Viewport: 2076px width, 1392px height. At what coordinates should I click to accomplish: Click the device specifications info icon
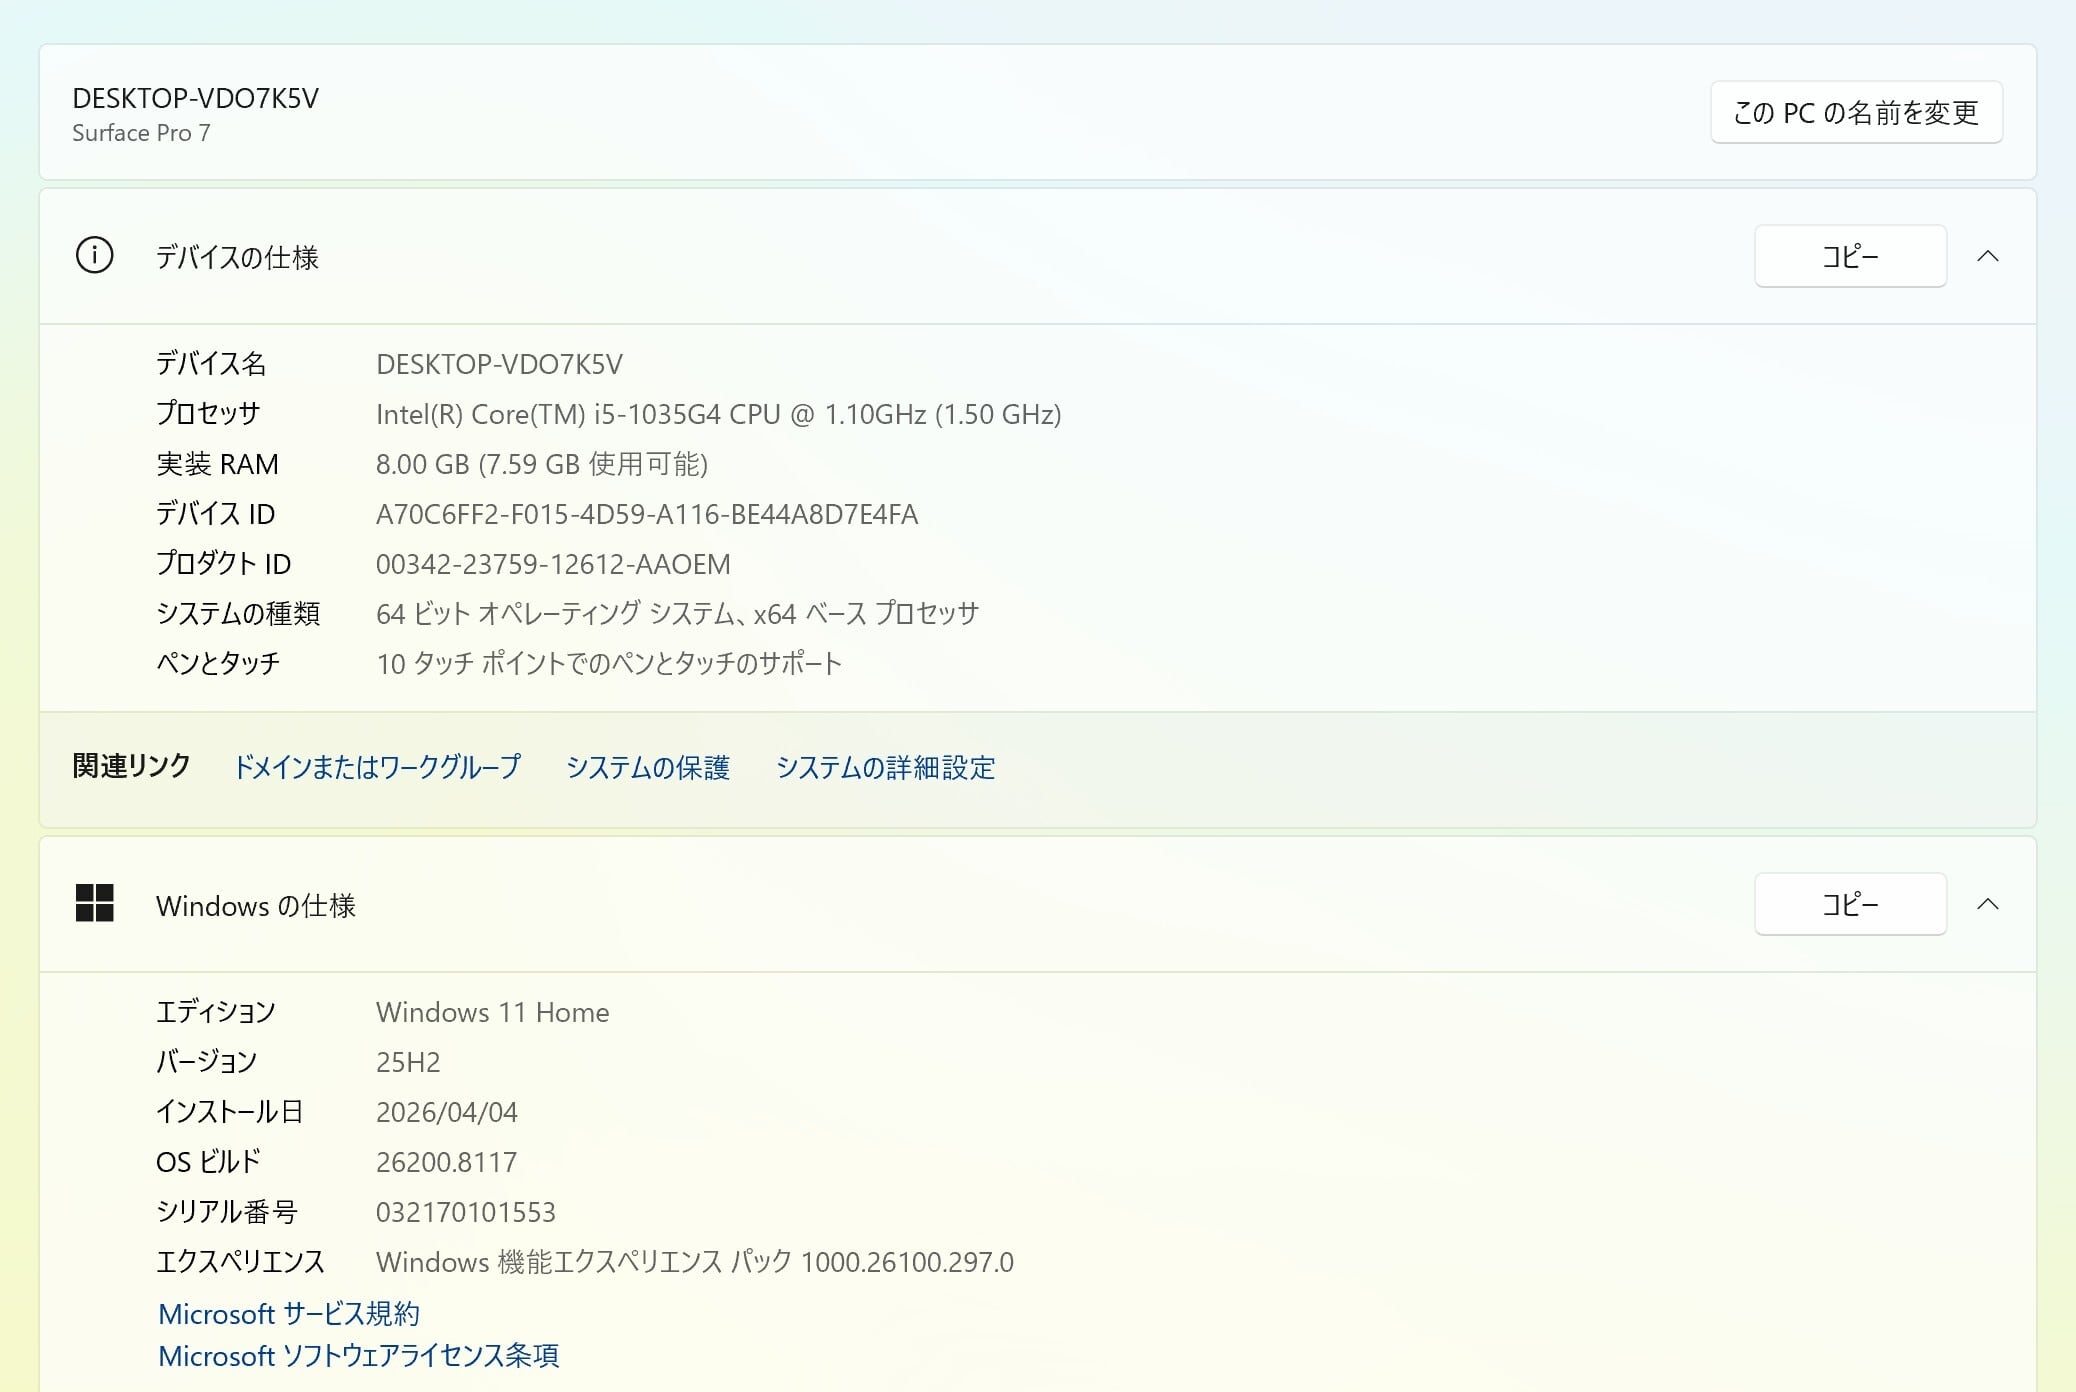(x=94, y=256)
